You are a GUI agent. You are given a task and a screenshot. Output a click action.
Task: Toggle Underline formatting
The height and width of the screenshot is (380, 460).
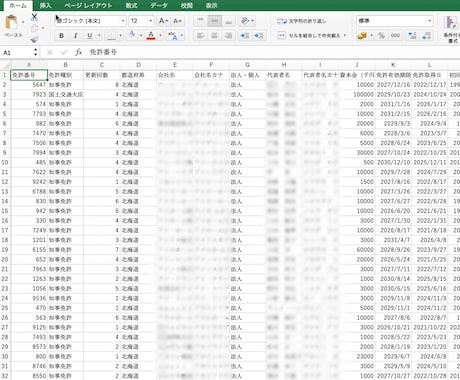(90, 35)
